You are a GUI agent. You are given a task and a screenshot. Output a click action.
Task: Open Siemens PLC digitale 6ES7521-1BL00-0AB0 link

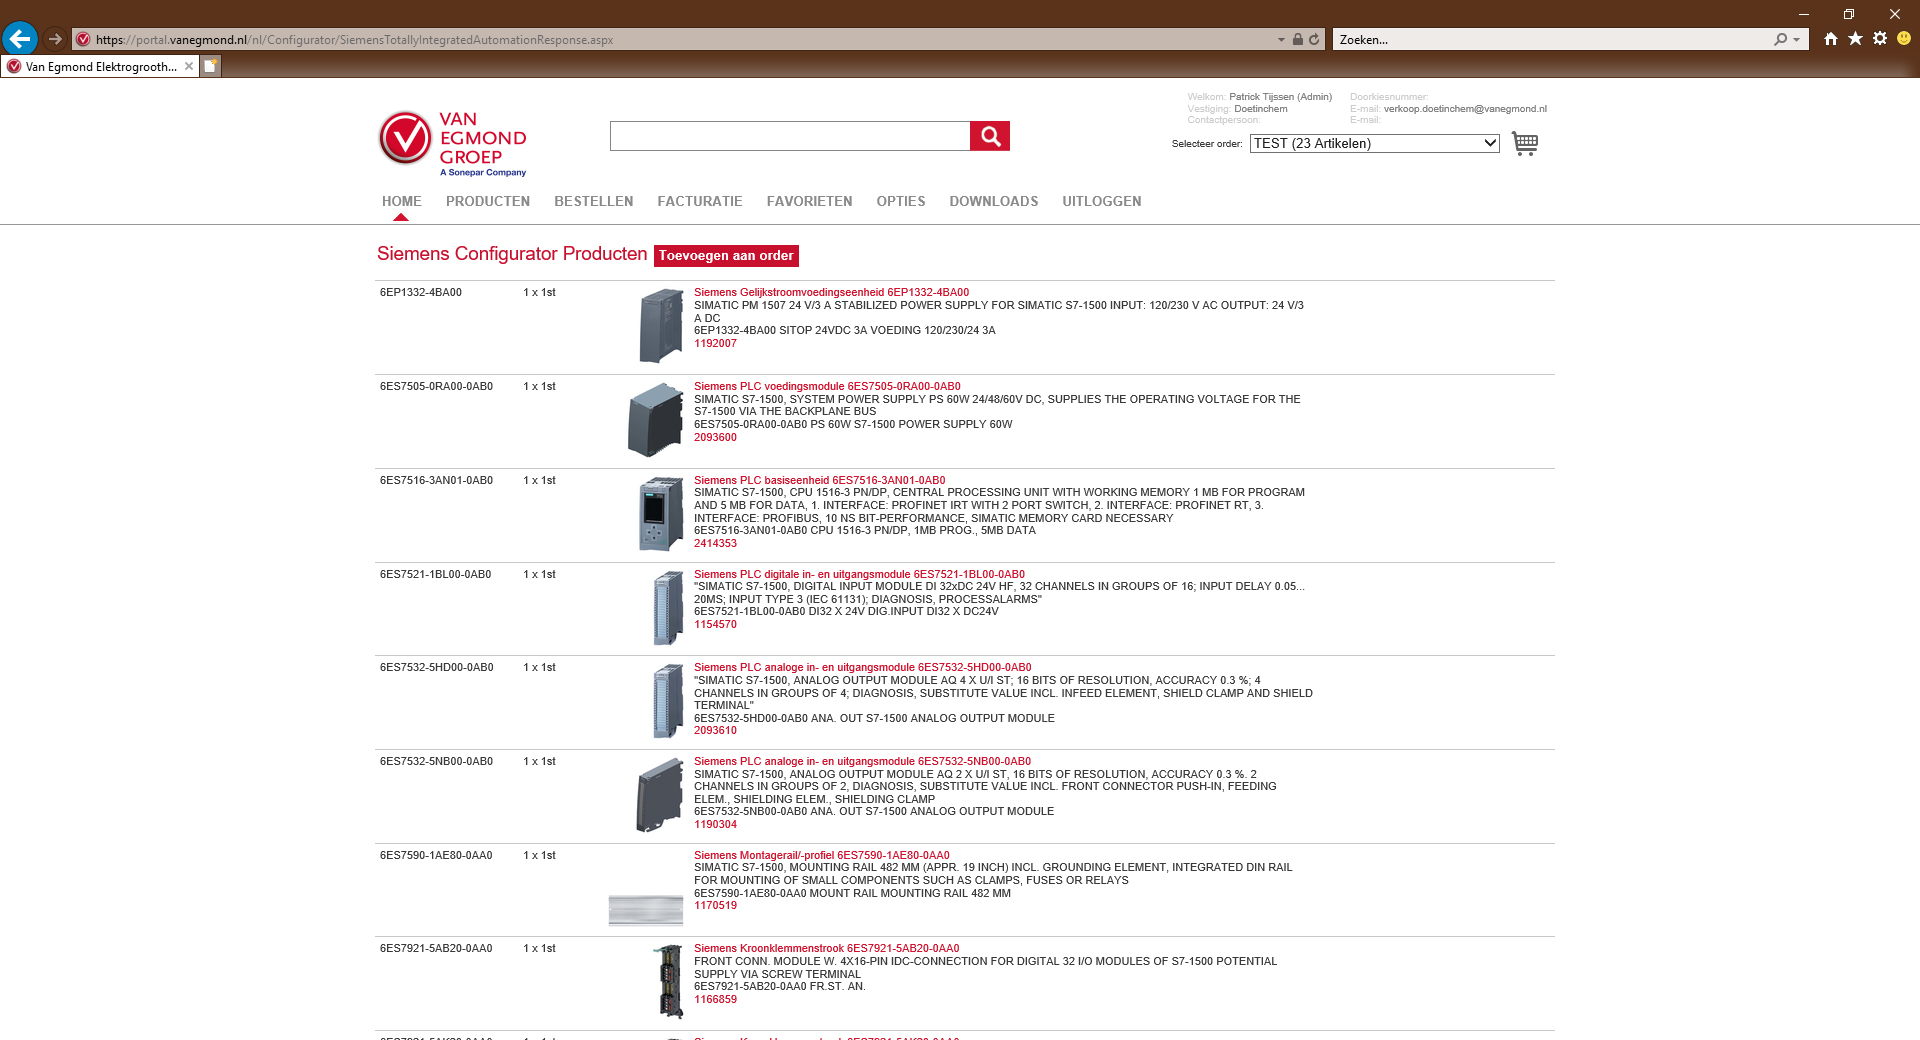pos(859,575)
